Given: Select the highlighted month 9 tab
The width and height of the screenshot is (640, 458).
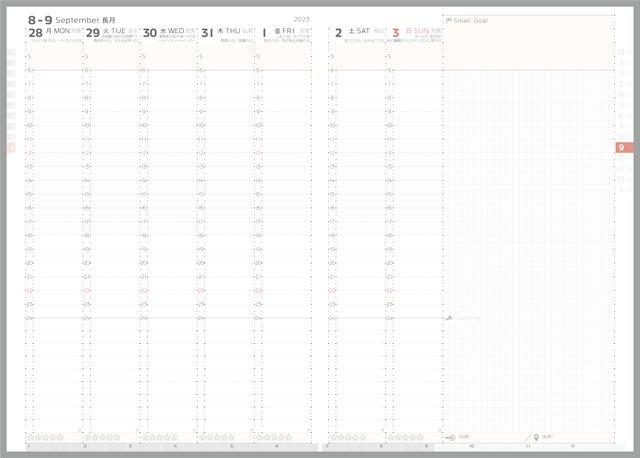Looking at the screenshot, I should (x=621, y=147).
